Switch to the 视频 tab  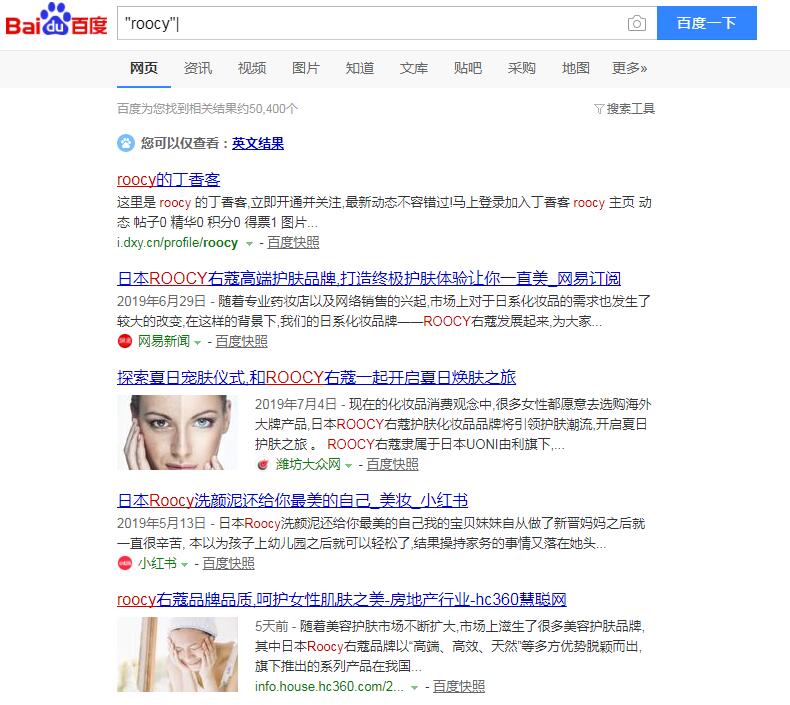tap(252, 68)
